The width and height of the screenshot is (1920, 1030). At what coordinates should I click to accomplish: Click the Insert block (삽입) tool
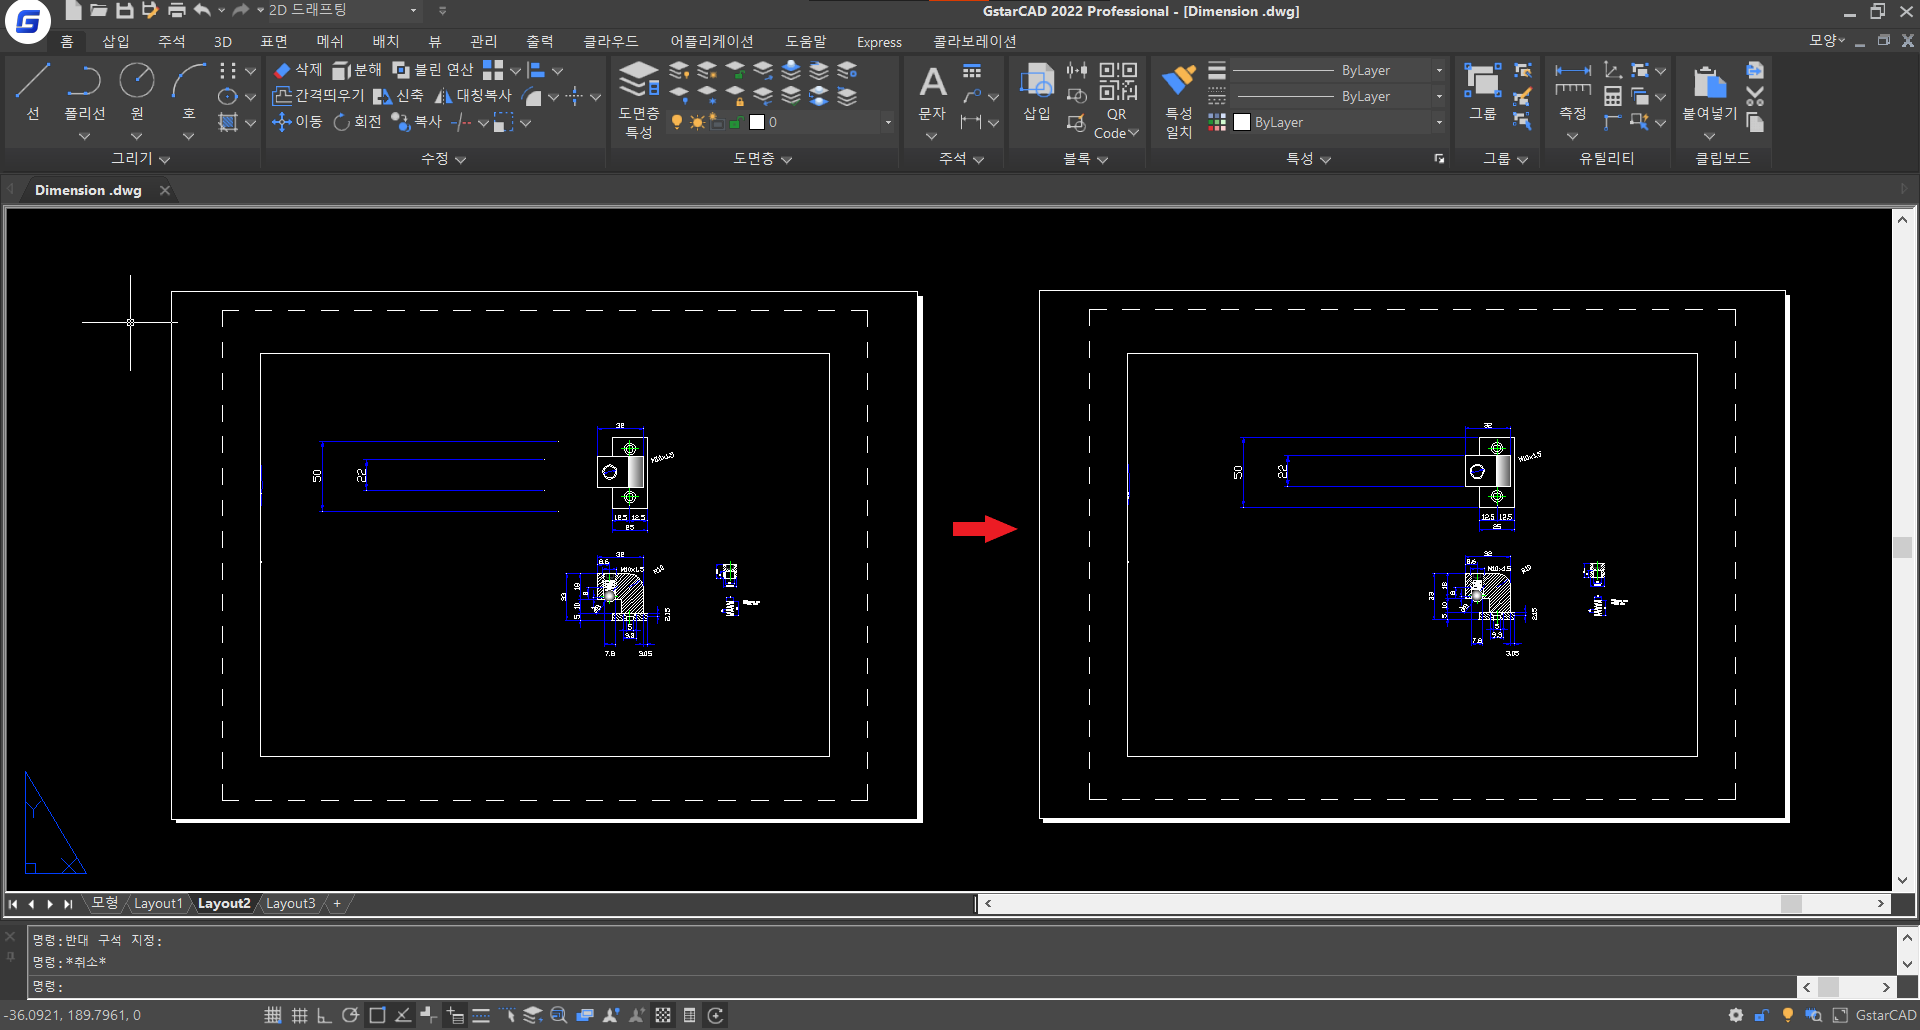[x=1037, y=91]
